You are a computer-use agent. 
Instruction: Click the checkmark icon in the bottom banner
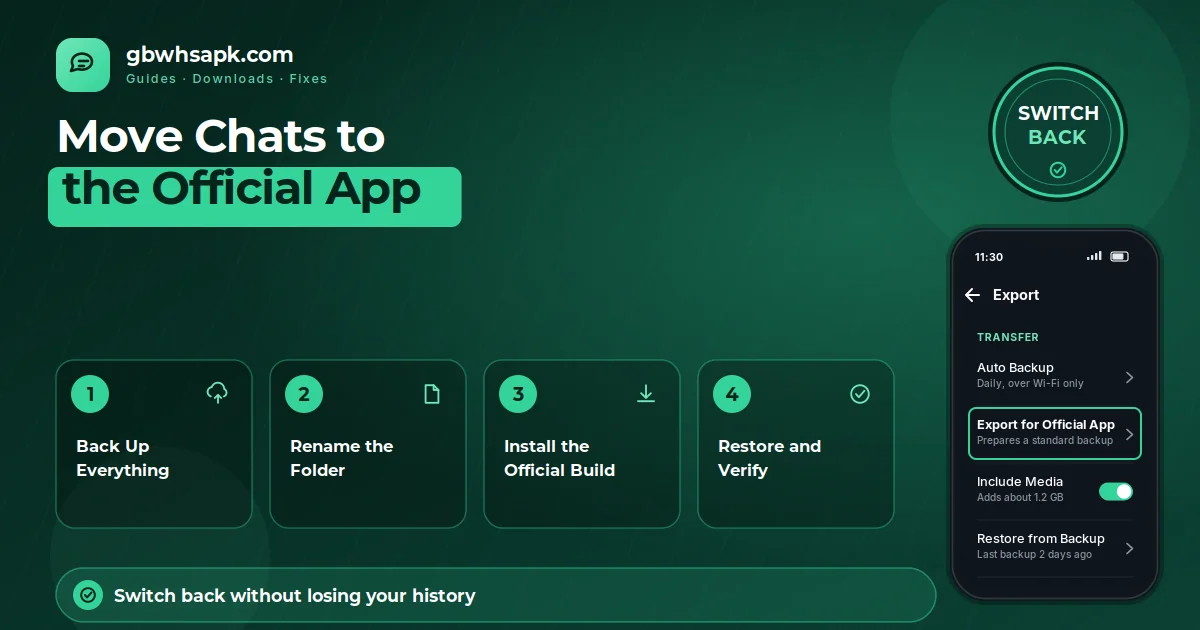(x=88, y=596)
